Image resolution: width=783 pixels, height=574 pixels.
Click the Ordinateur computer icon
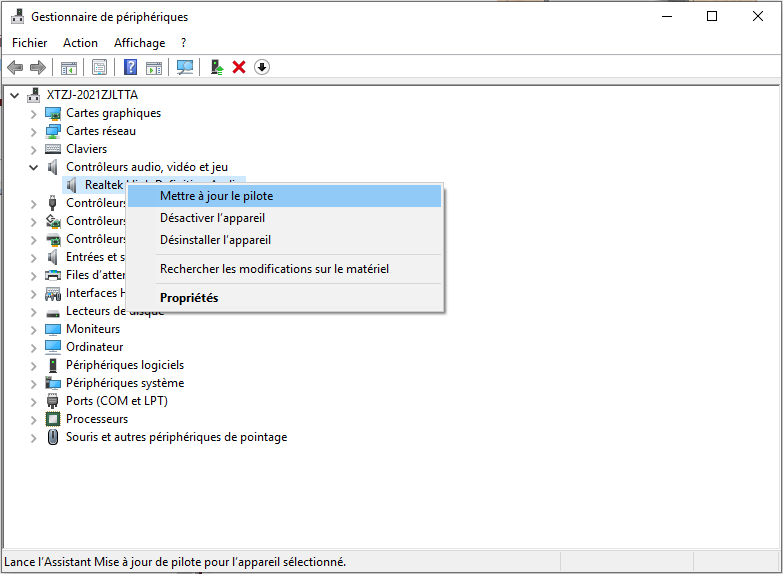[x=53, y=347]
